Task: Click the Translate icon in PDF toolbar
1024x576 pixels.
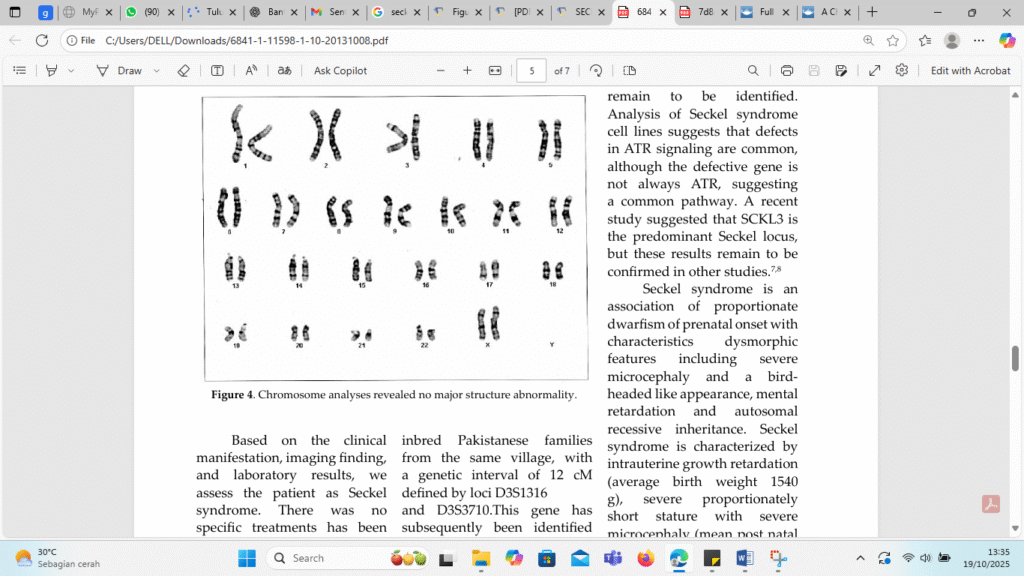Action: click(285, 71)
